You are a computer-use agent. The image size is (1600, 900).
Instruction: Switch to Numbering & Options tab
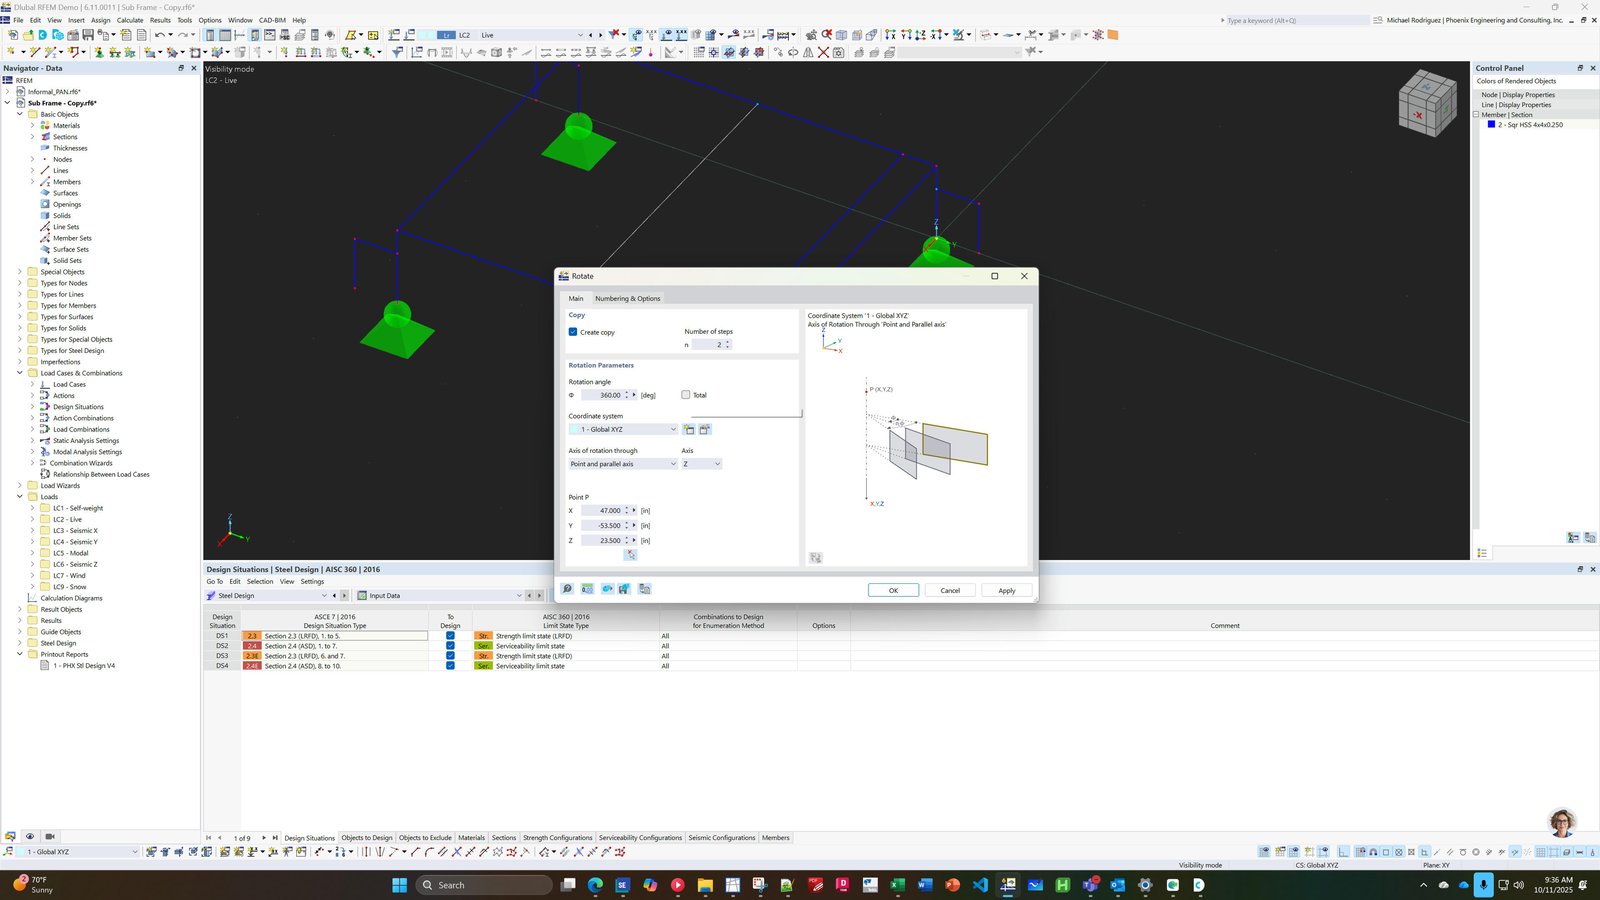[x=627, y=298]
